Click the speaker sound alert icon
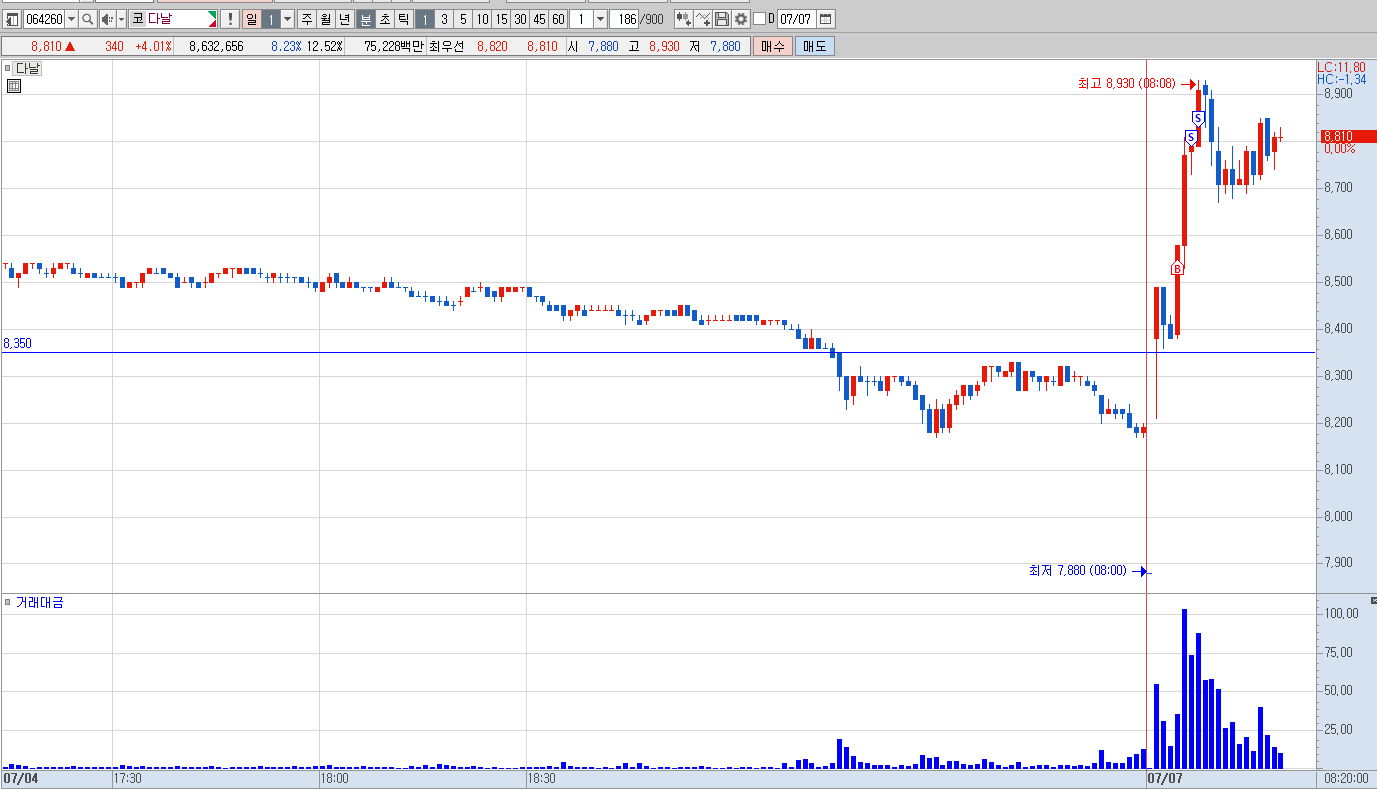The width and height of the screenshot is (1377, 789). pos(107,19)
